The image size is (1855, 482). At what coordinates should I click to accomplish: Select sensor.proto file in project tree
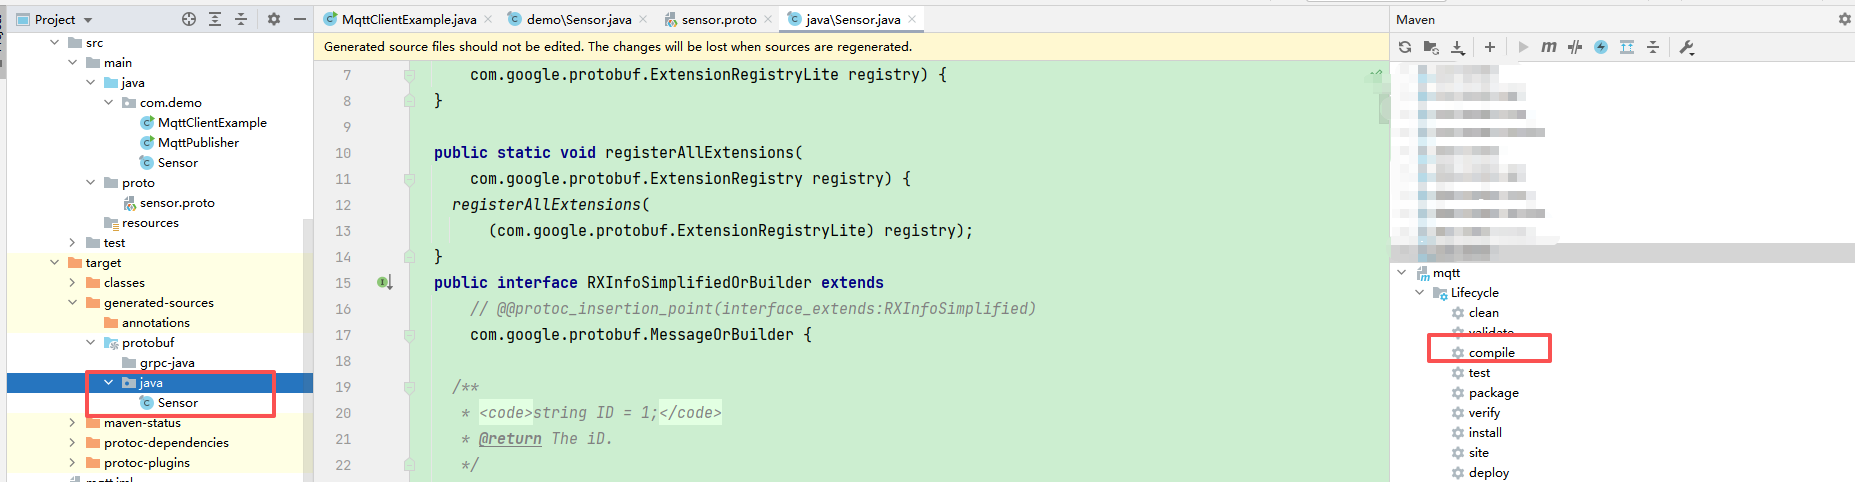pyautogui.click(x=177, y=203)
